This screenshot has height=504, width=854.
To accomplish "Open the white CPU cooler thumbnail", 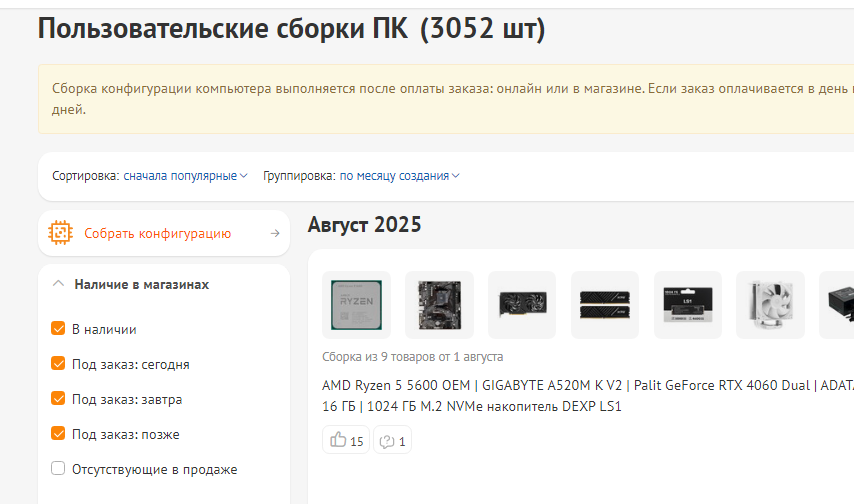I will [770, 305].
